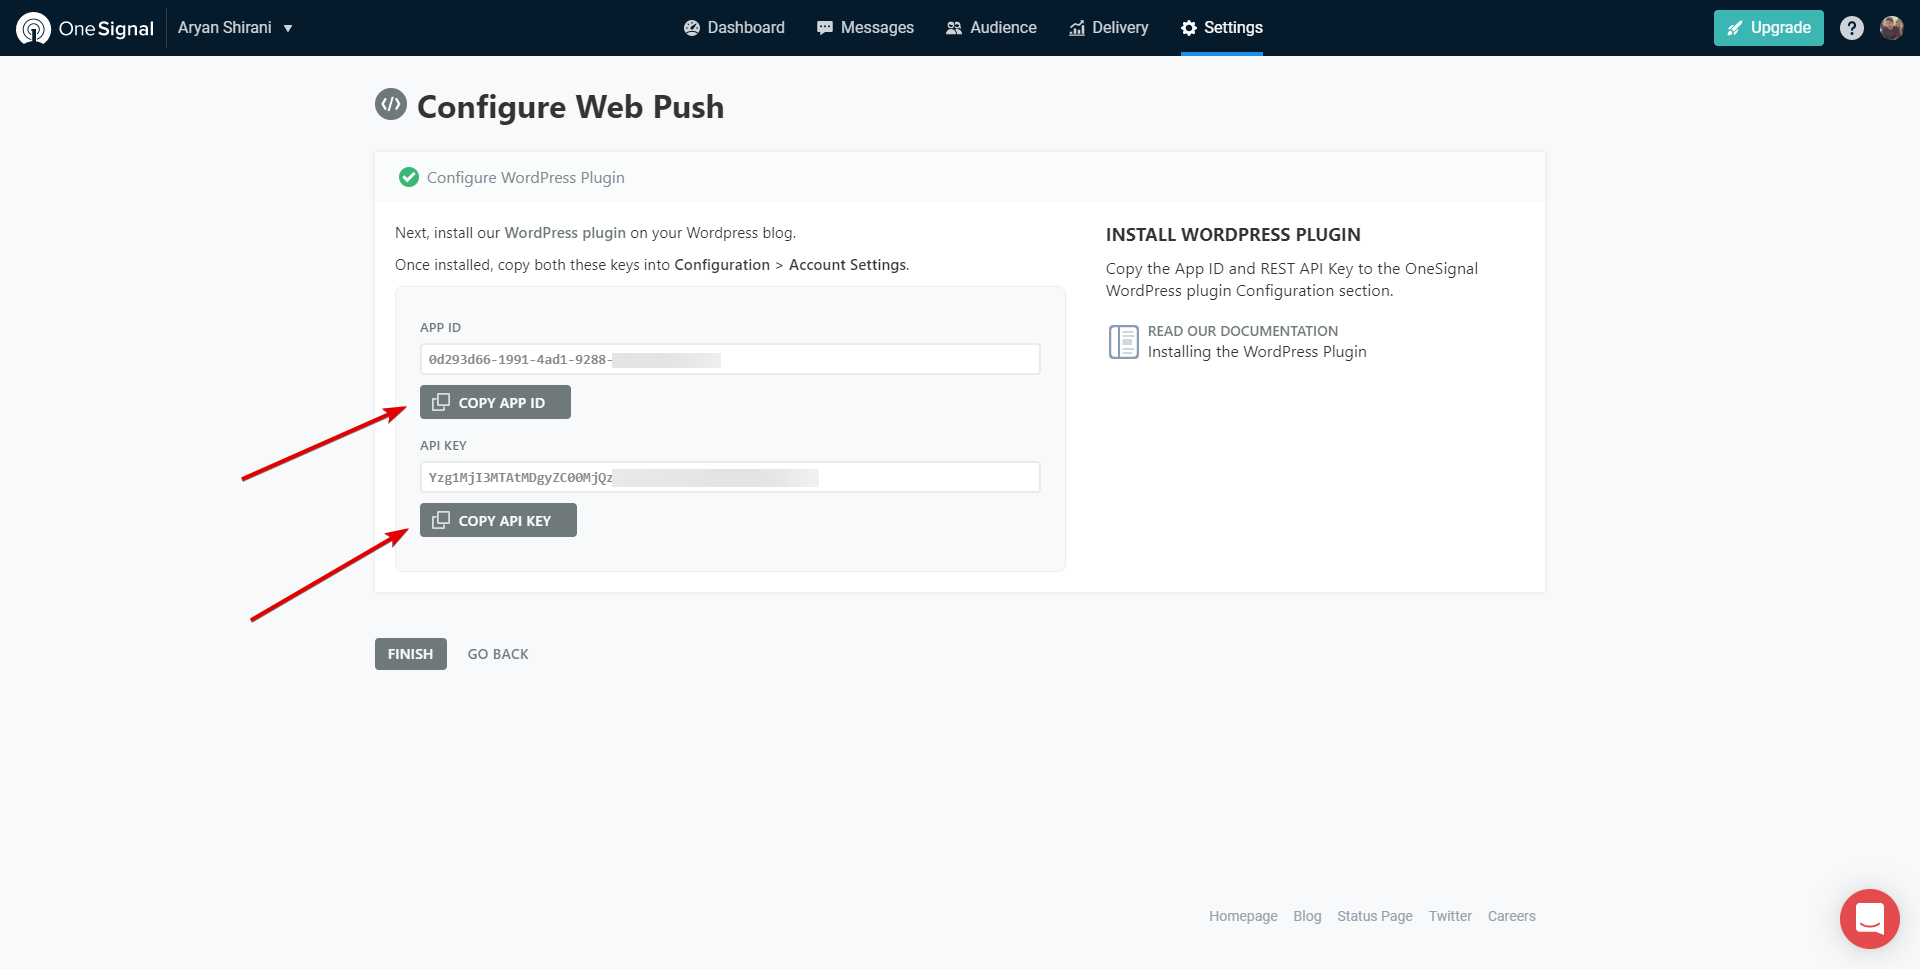
Task: Open the Careers footer link
Action: [1511, 916]
